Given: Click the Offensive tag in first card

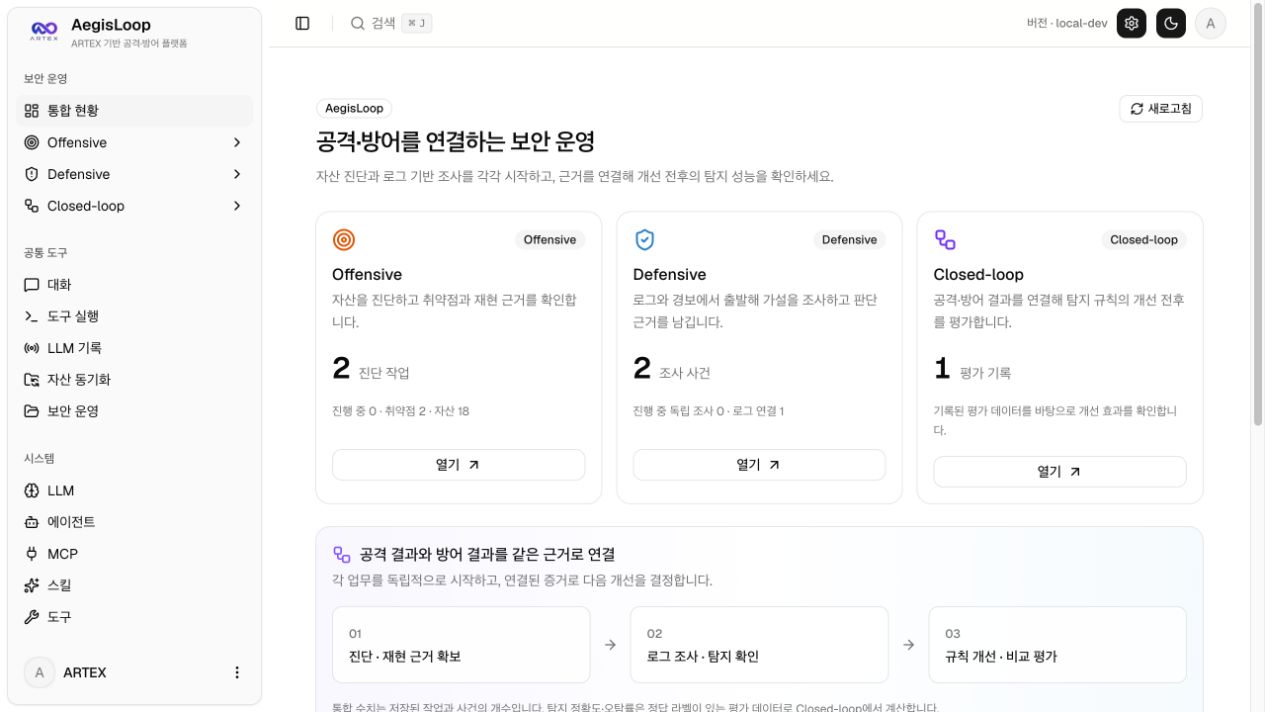Looking at the screenshot, I should pyautogui.click(x=550, y=240).
